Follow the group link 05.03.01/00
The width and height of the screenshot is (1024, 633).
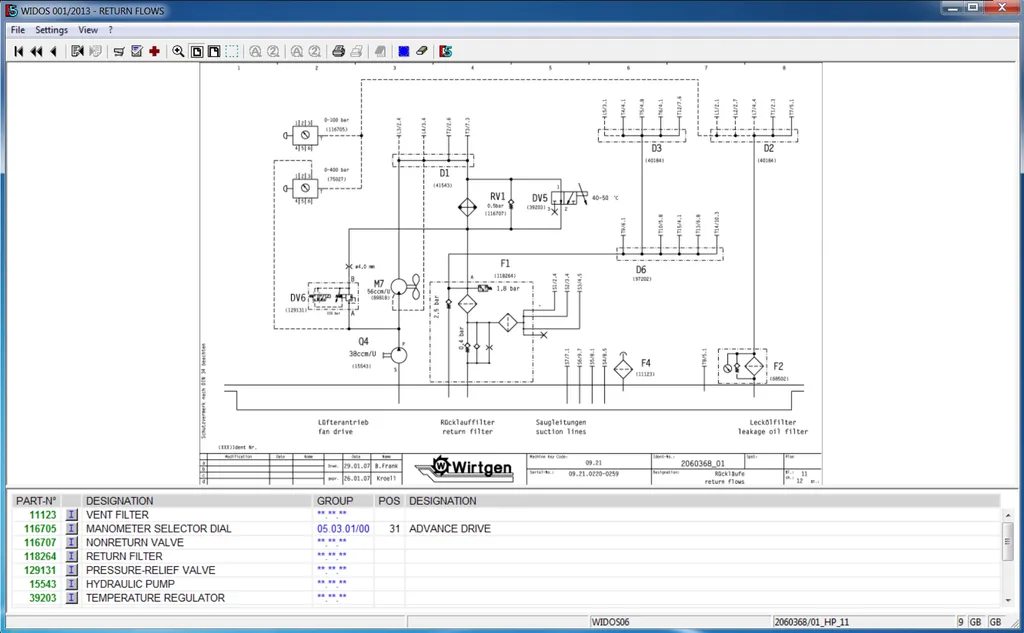coord(344,528)
